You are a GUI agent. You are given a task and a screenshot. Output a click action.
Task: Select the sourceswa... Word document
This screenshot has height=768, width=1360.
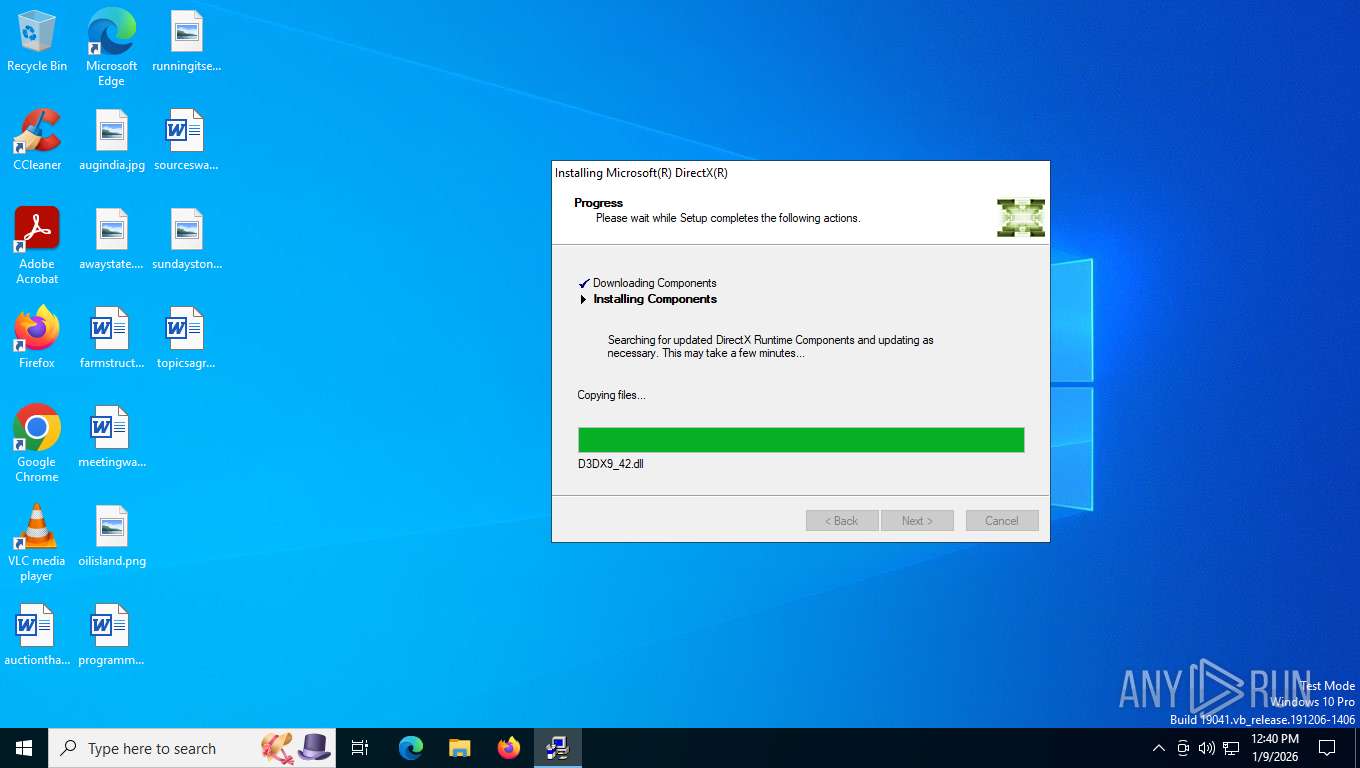186,140
